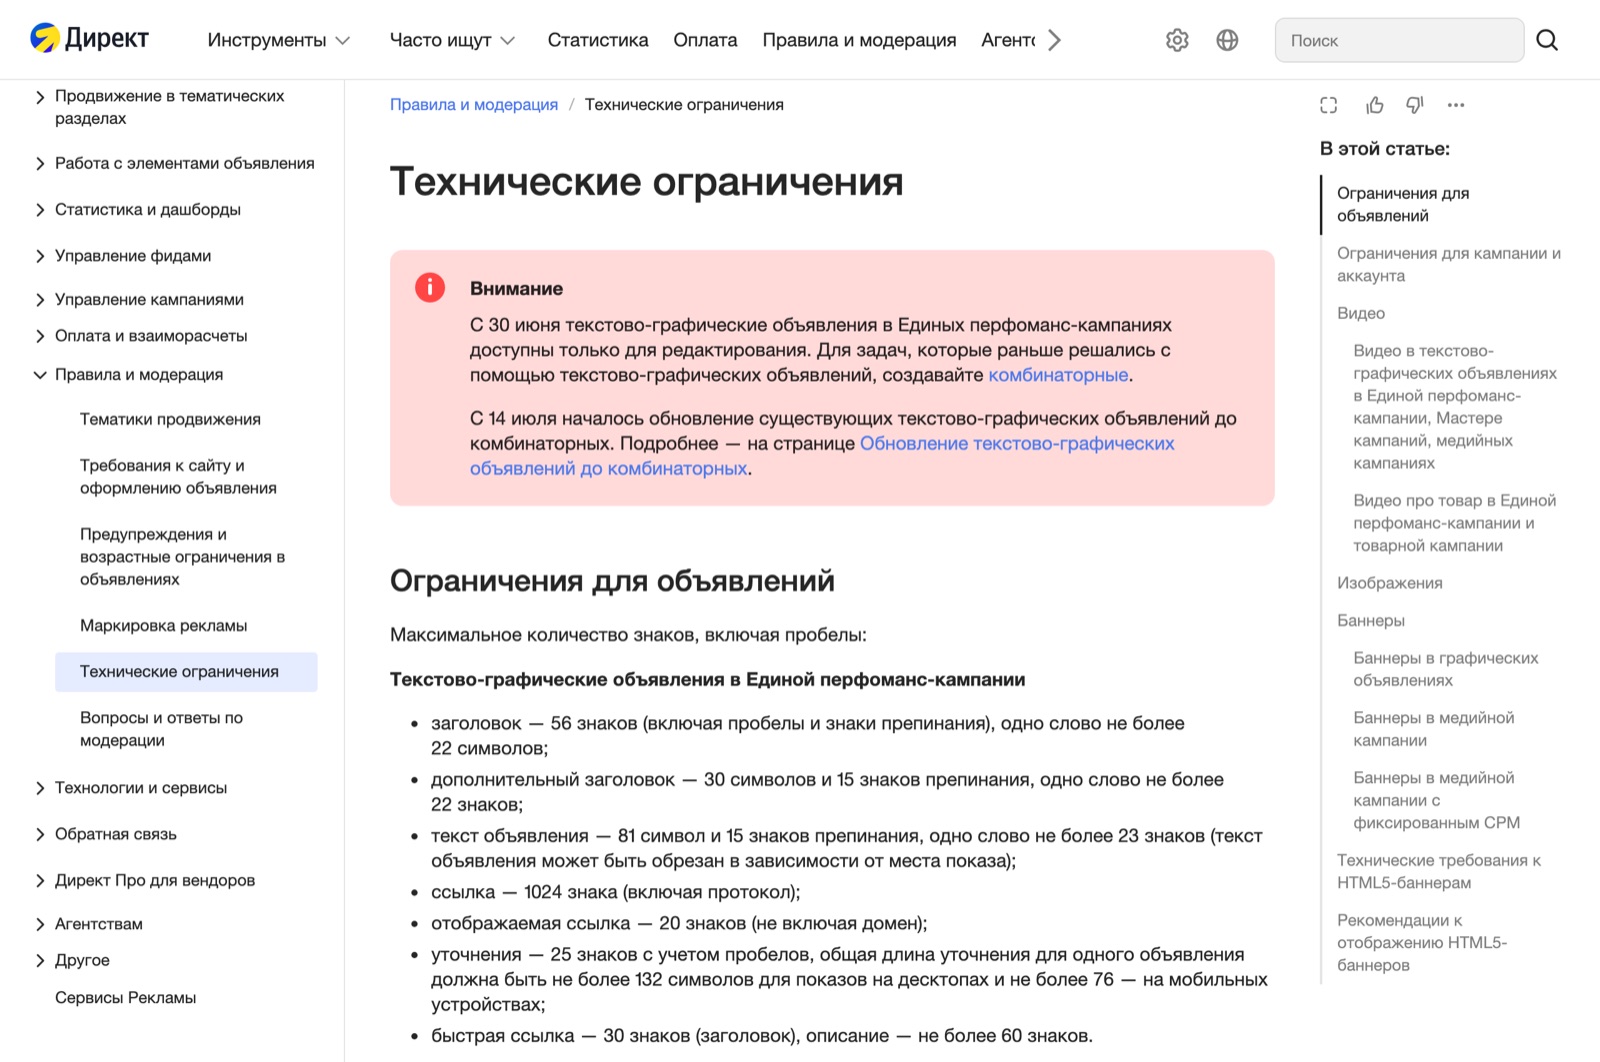Click the Технические ограничения page heading
The height and width of the screenshot is (1062, 1600).
(x=646, y=182)
